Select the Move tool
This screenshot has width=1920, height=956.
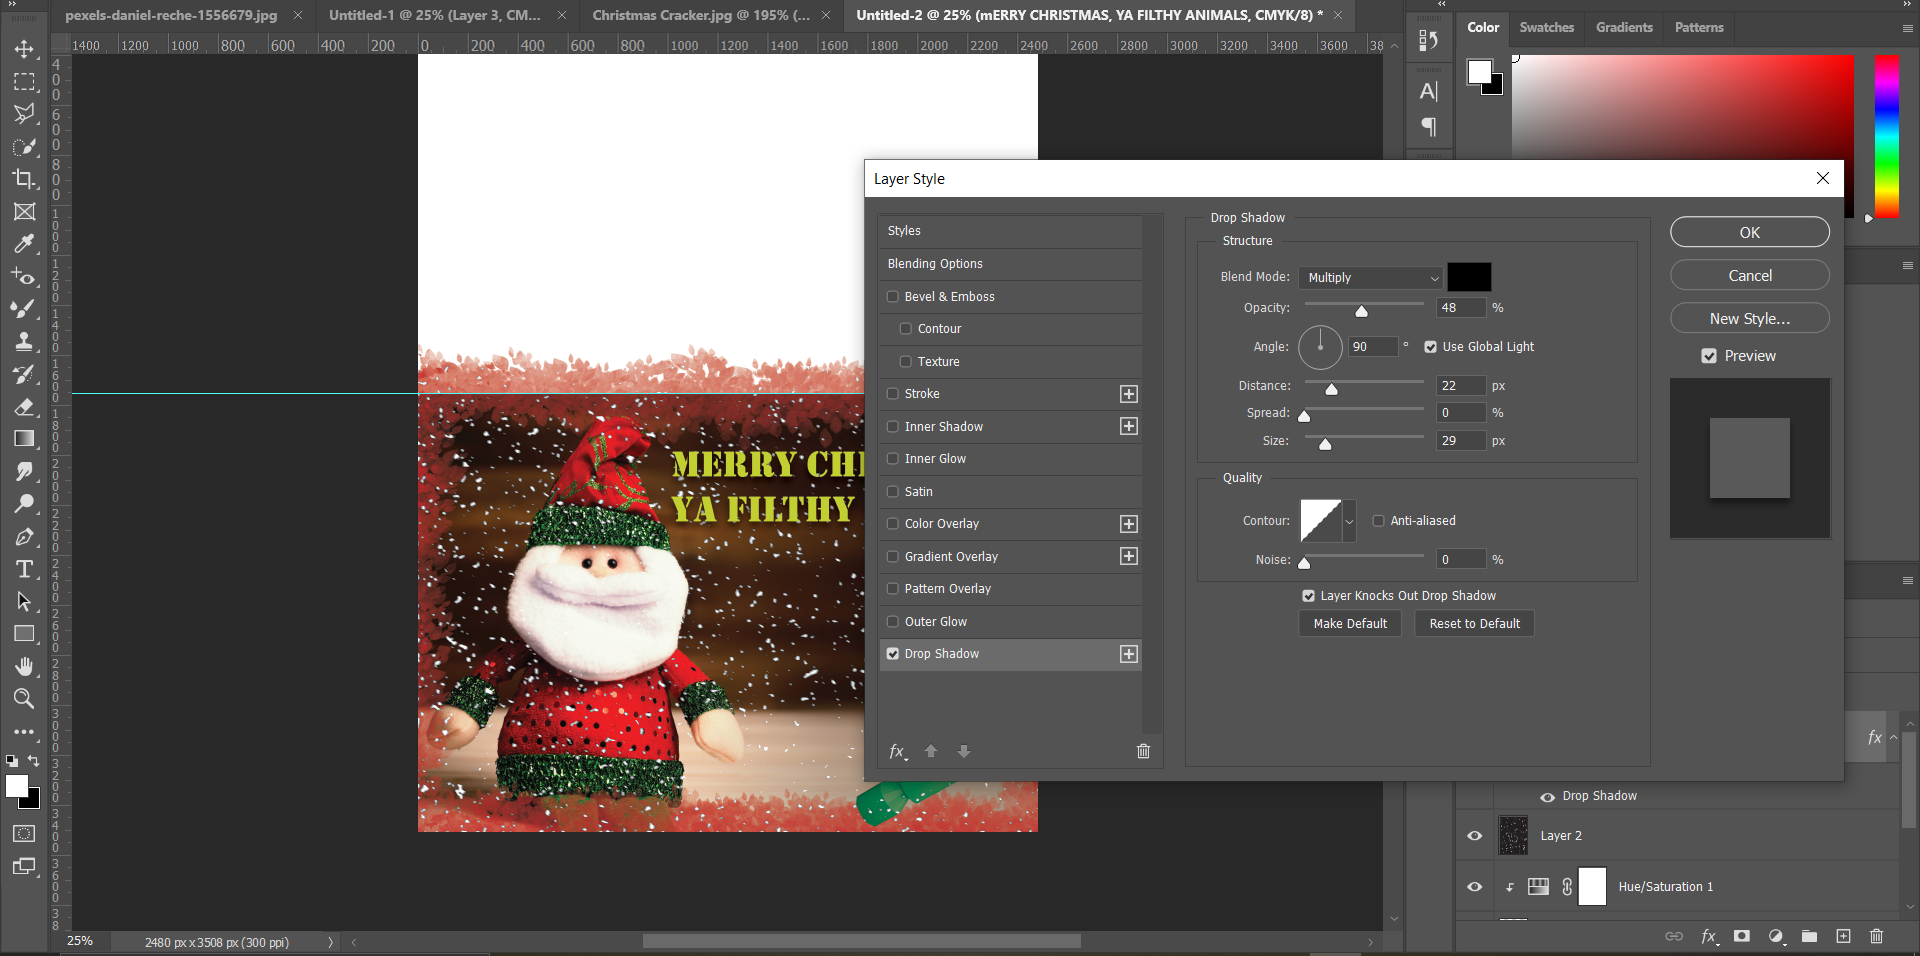point(24,48)
